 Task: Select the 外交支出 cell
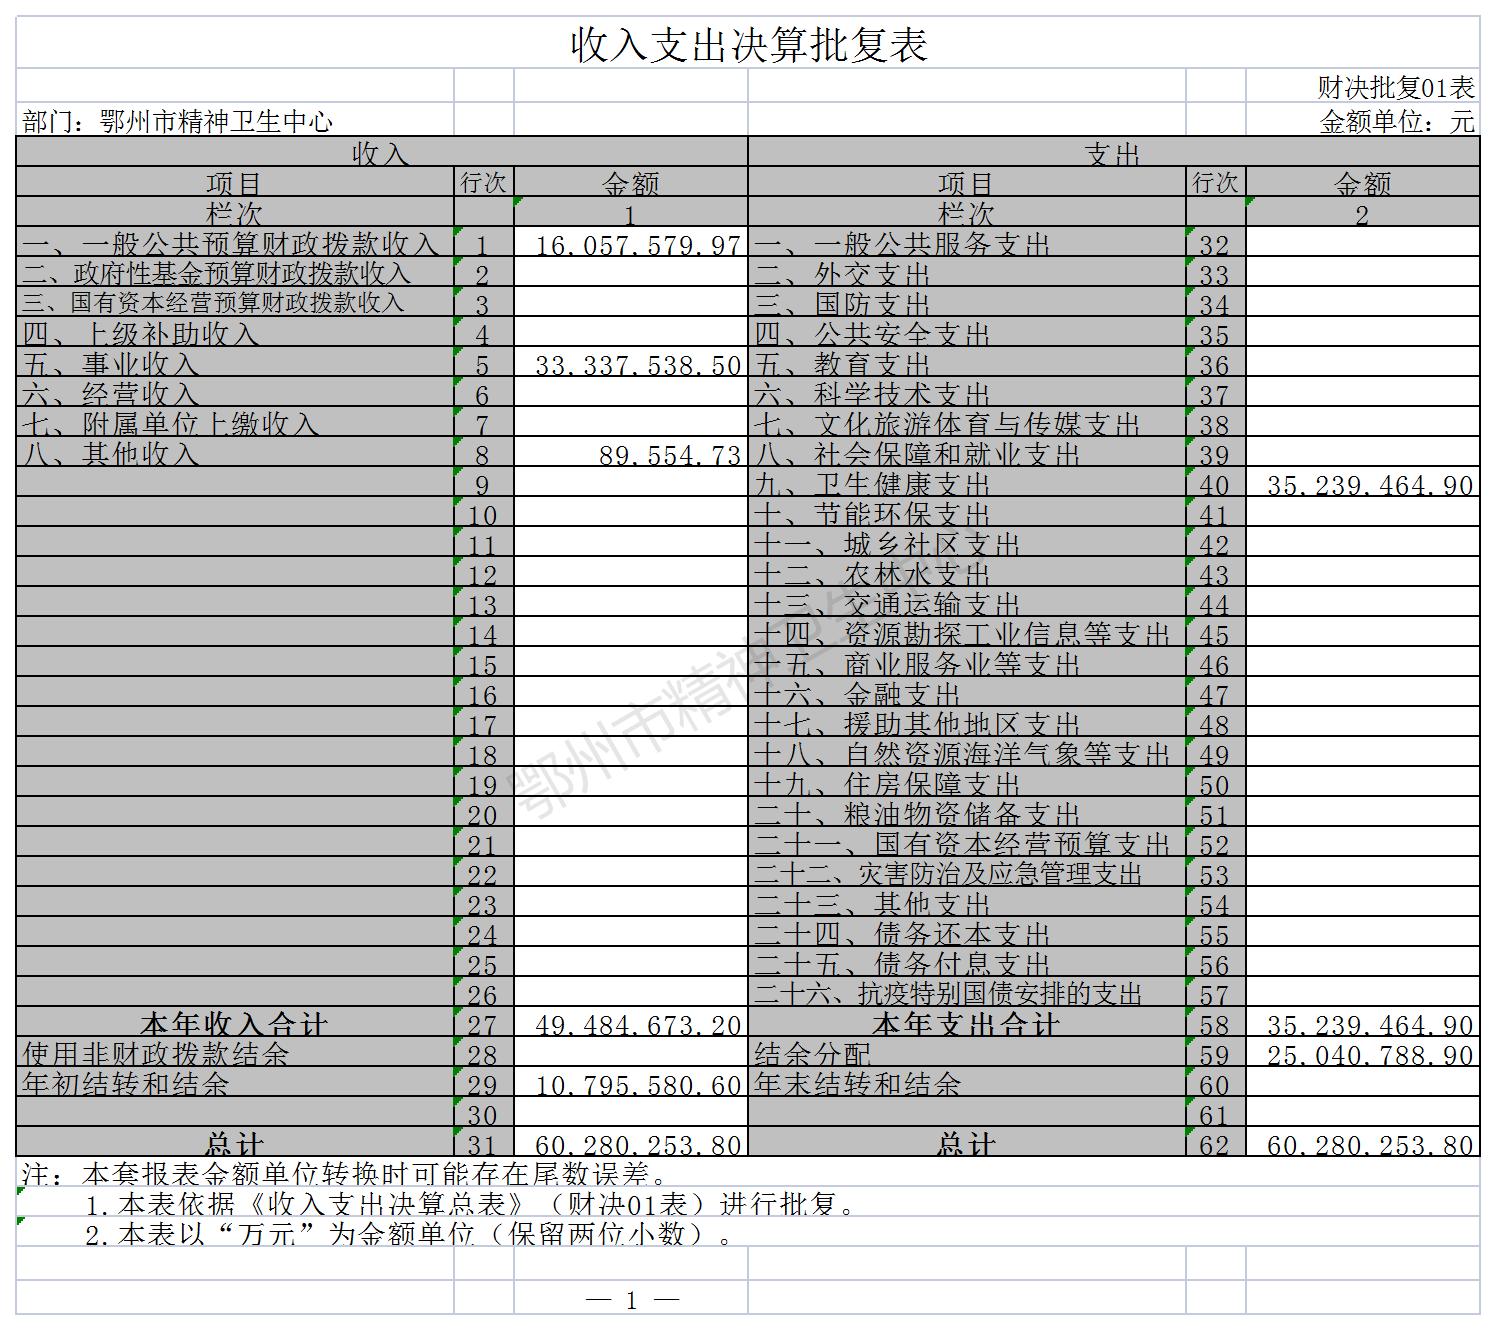point(967,273)
